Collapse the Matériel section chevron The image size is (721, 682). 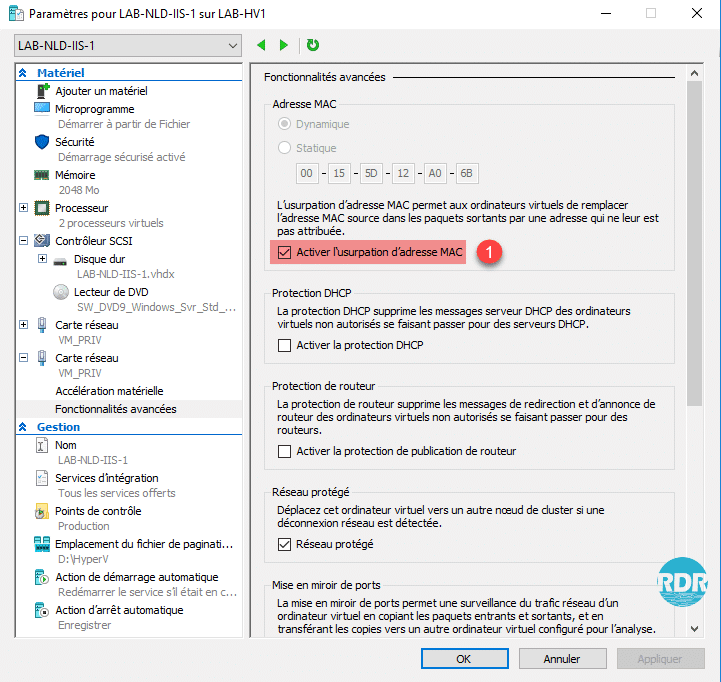23,73
